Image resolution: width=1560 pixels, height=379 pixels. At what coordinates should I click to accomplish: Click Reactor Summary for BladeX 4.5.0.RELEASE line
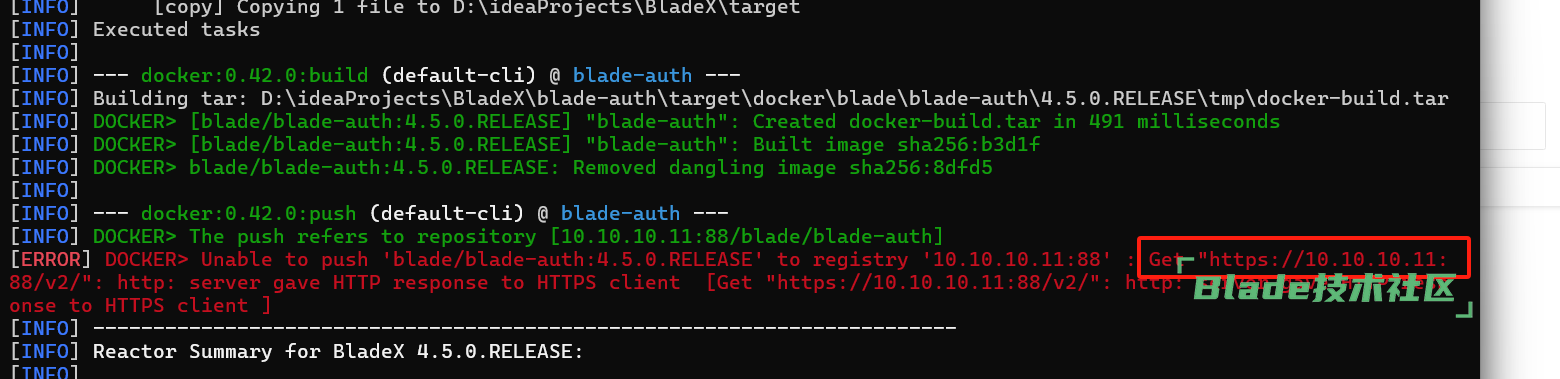[337, 352]
